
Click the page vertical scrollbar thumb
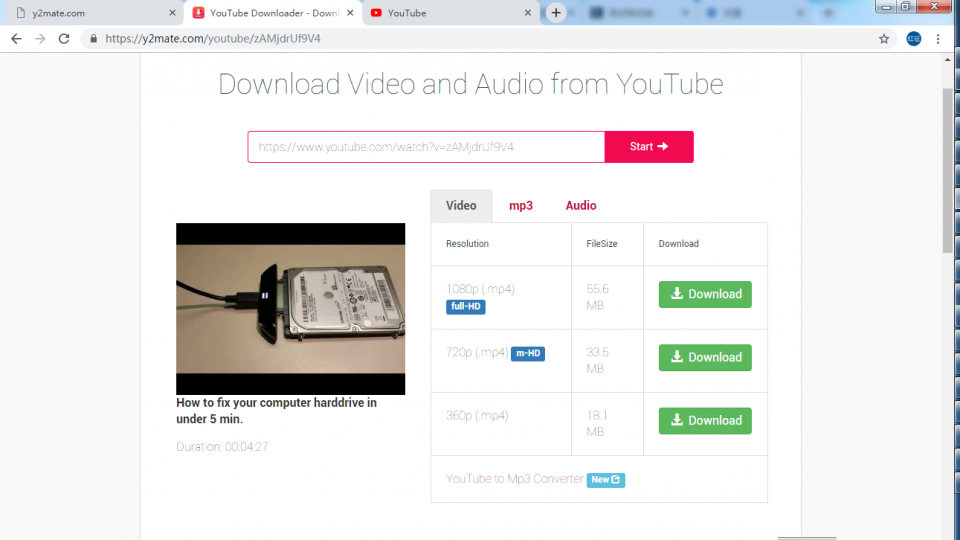pos(947,170)
